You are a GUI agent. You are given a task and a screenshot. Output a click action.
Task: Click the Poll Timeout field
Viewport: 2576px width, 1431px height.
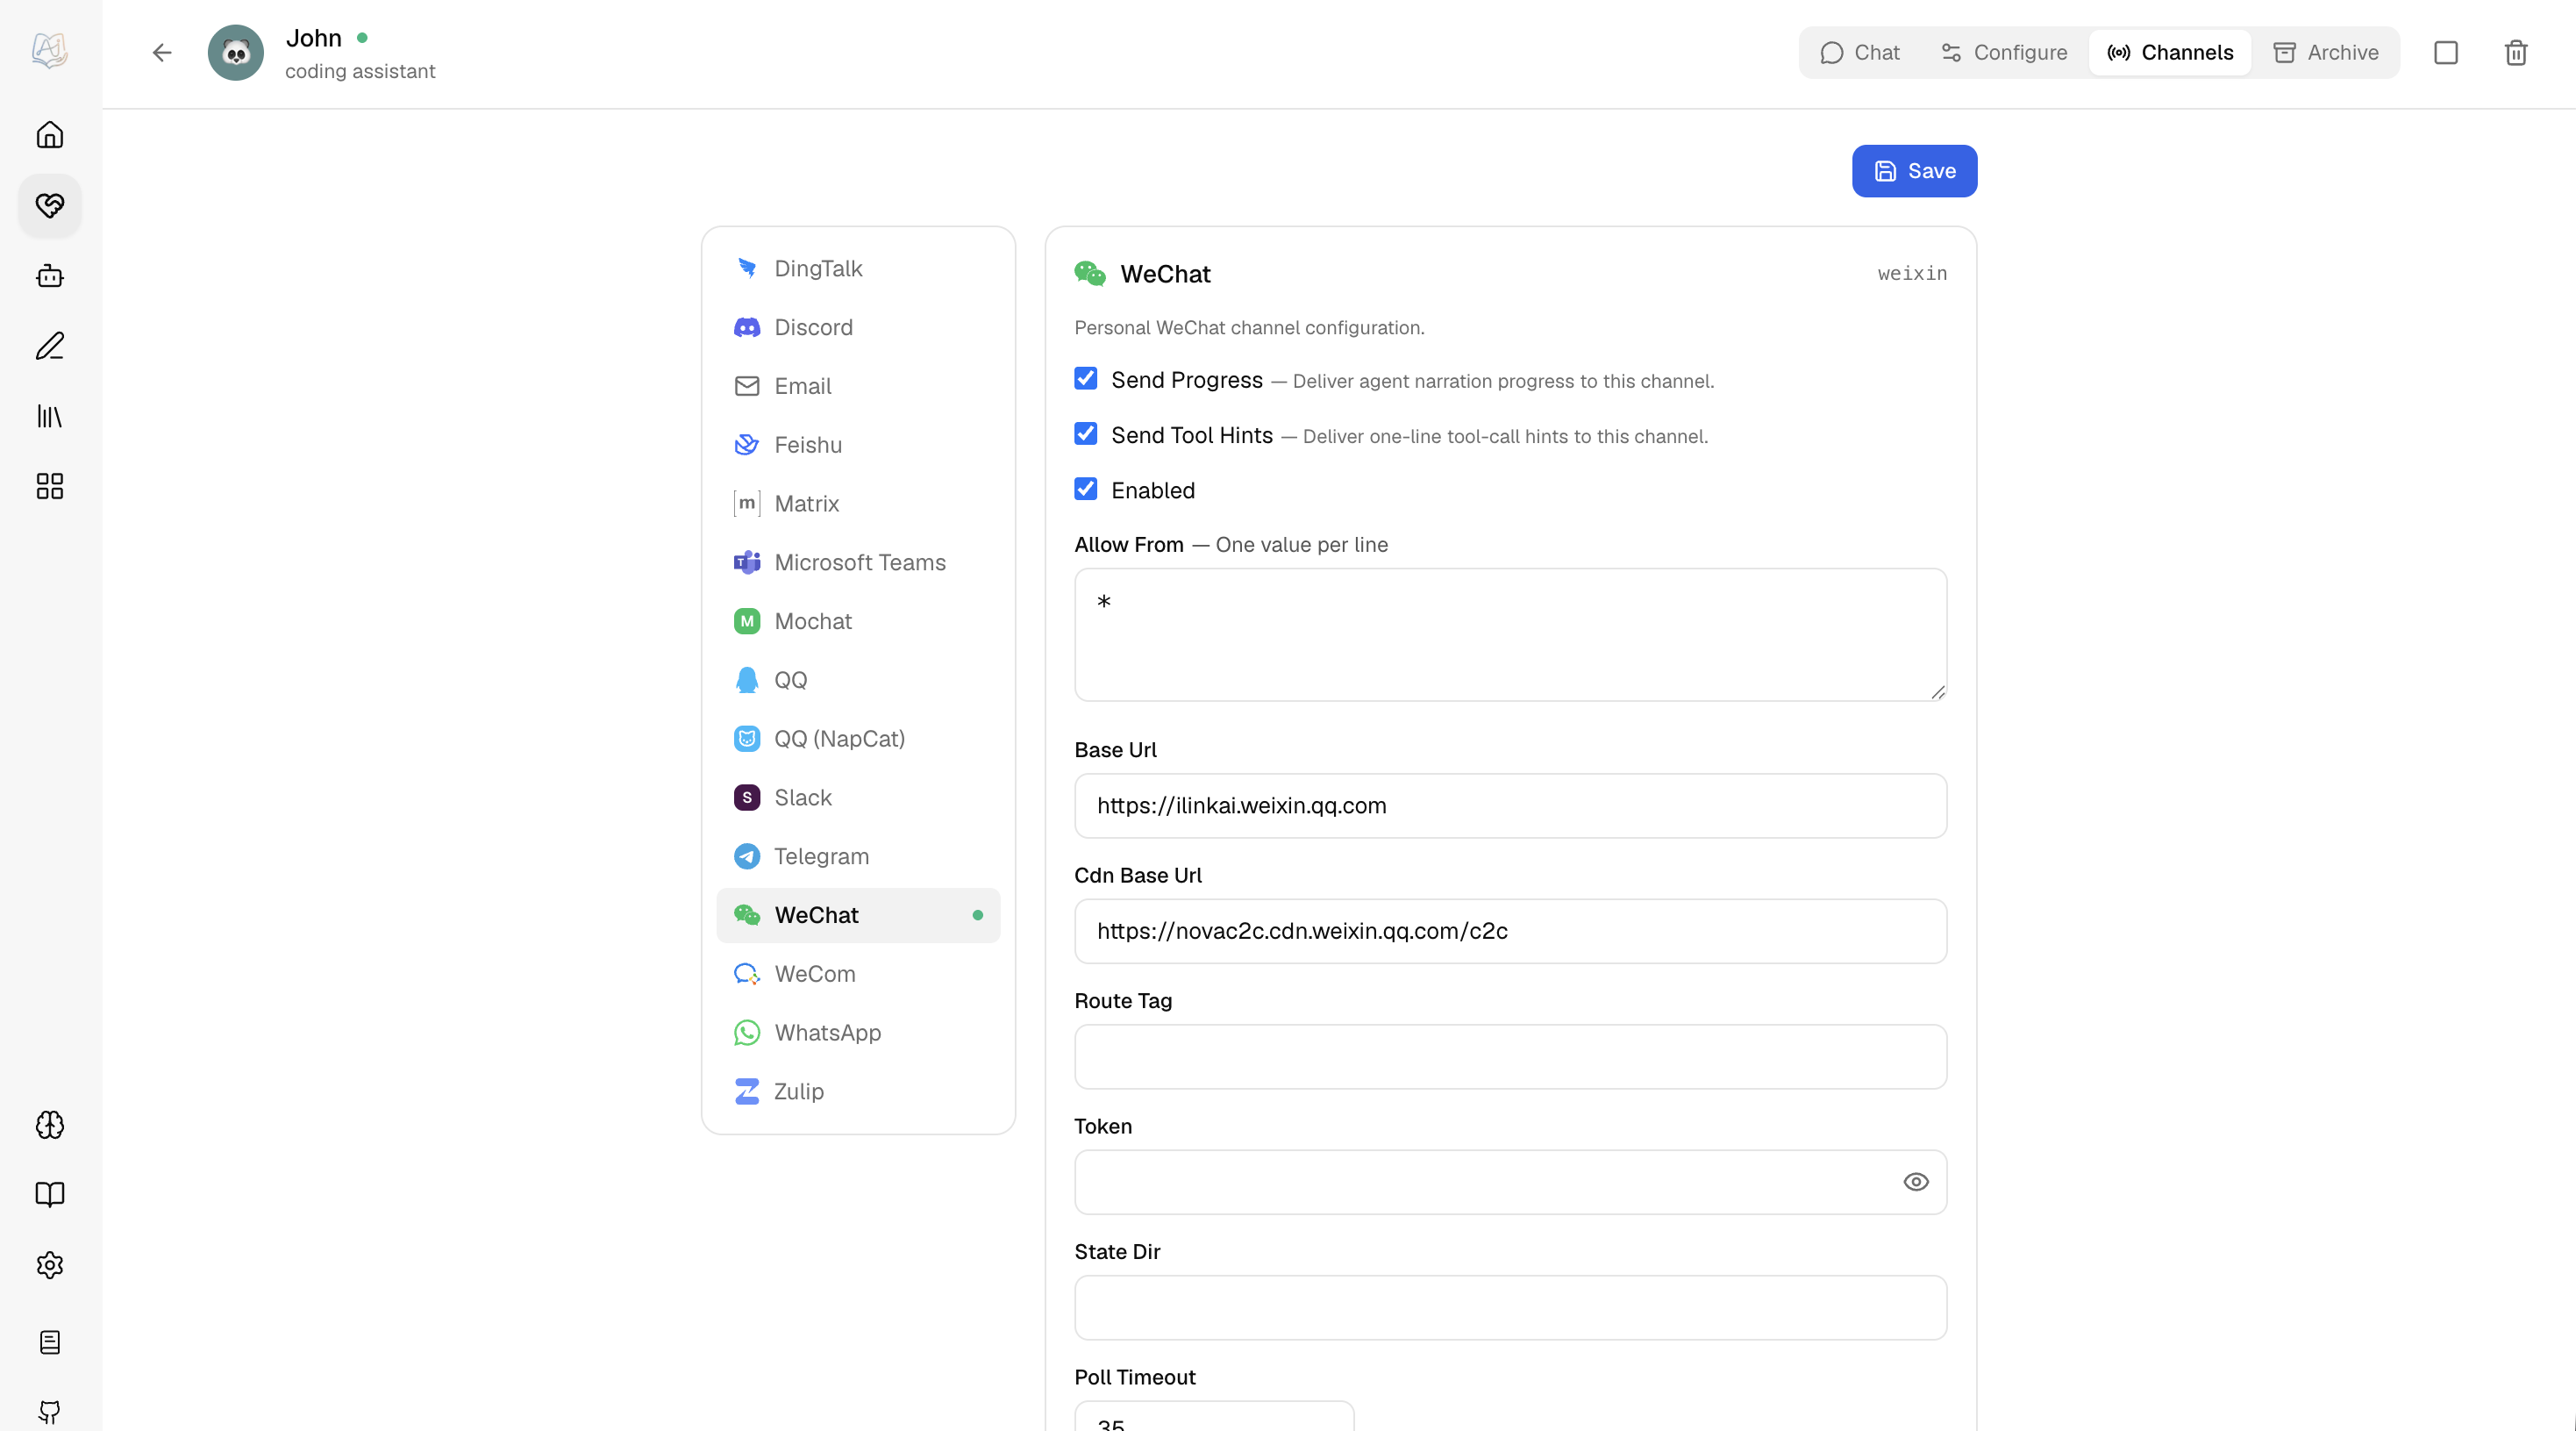point(1214,1417)
